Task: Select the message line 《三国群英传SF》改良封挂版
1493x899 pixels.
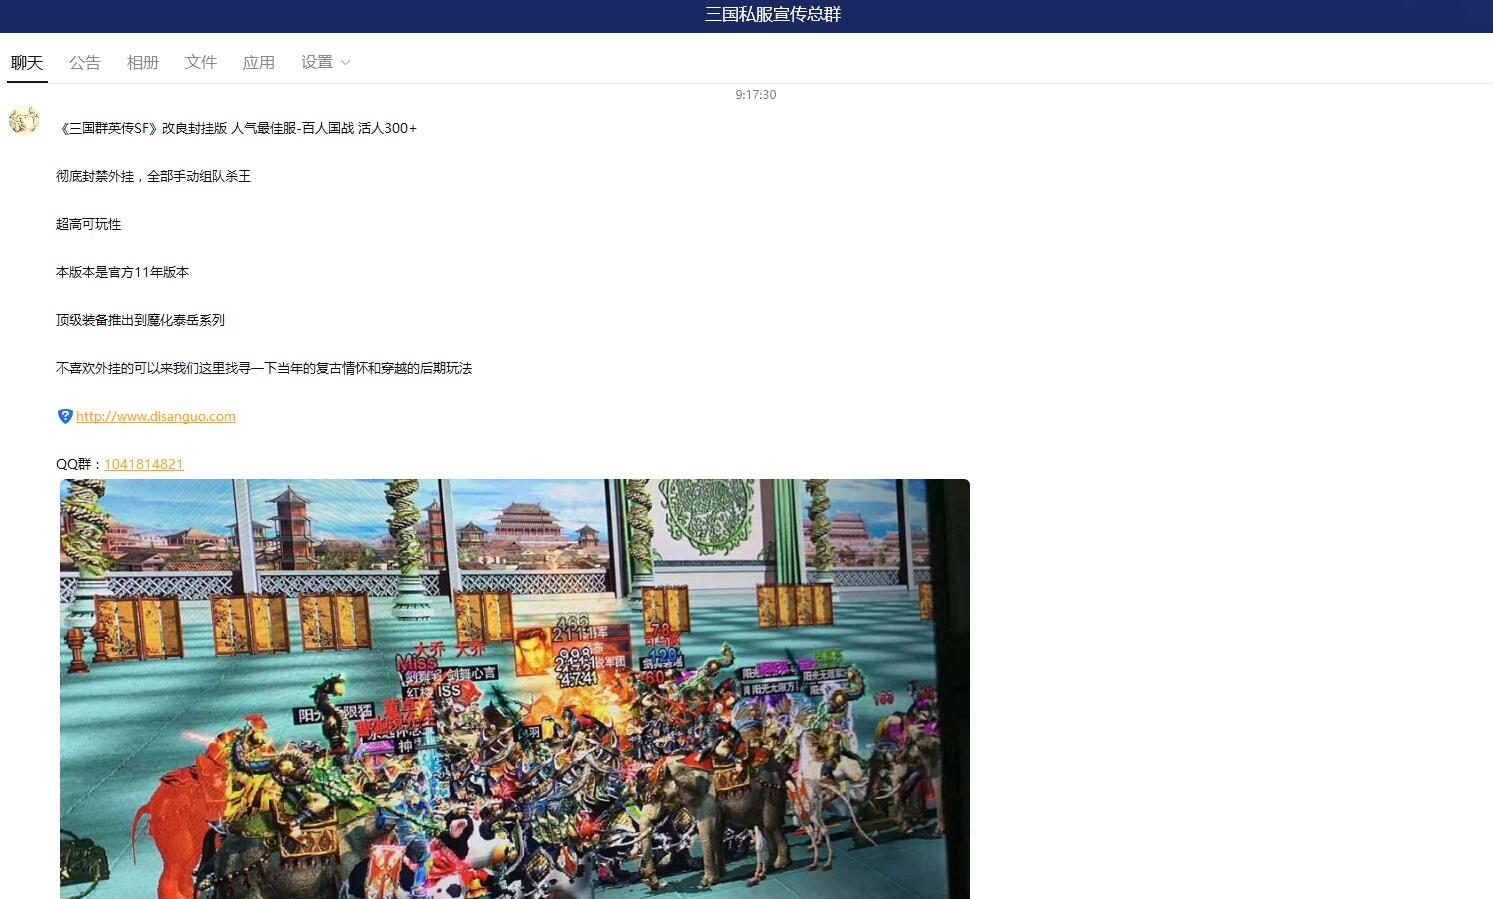Action: pyautogui.click(x=238, y=128)
